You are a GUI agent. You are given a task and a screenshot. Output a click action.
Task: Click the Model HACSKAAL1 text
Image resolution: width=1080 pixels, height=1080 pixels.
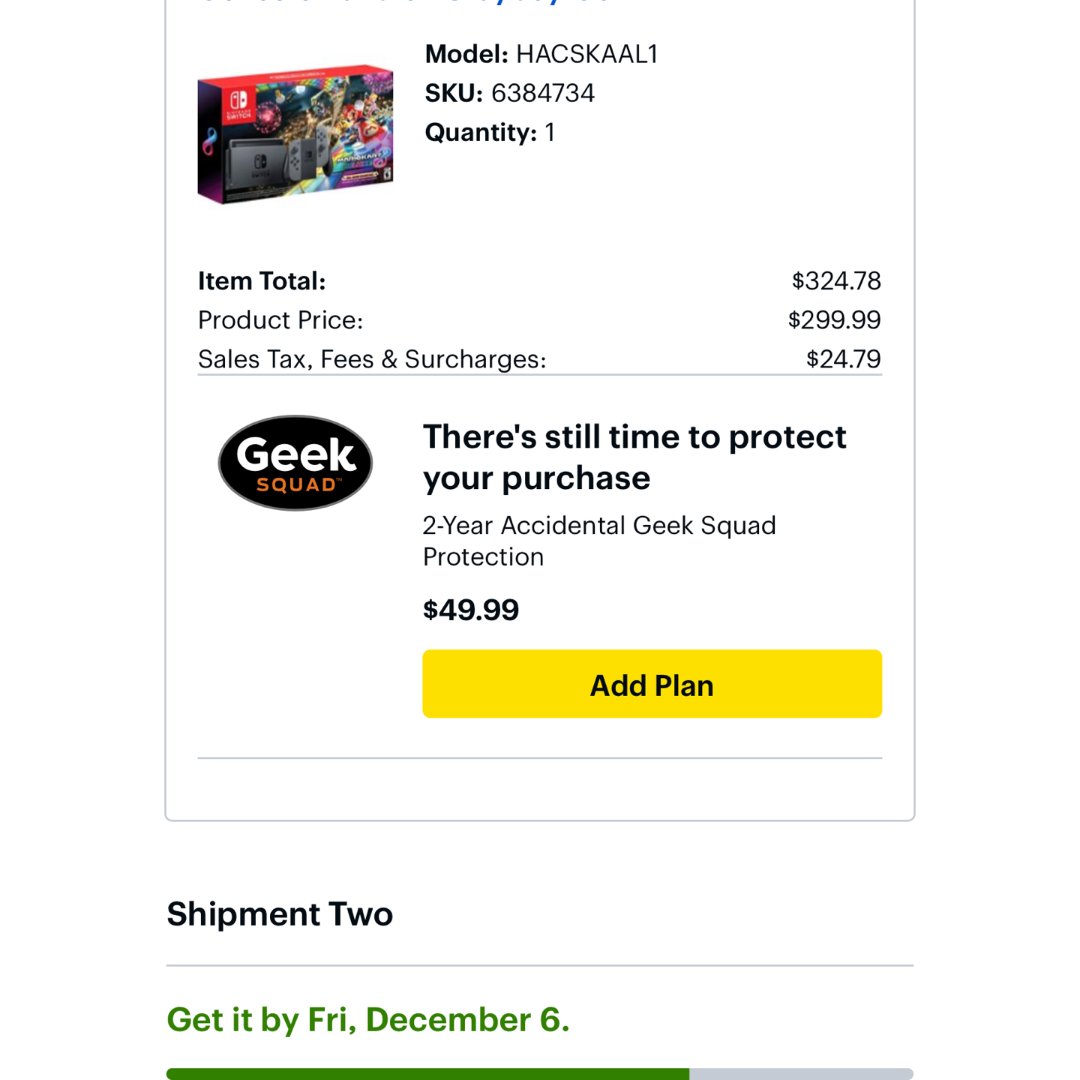pos(541,54)
